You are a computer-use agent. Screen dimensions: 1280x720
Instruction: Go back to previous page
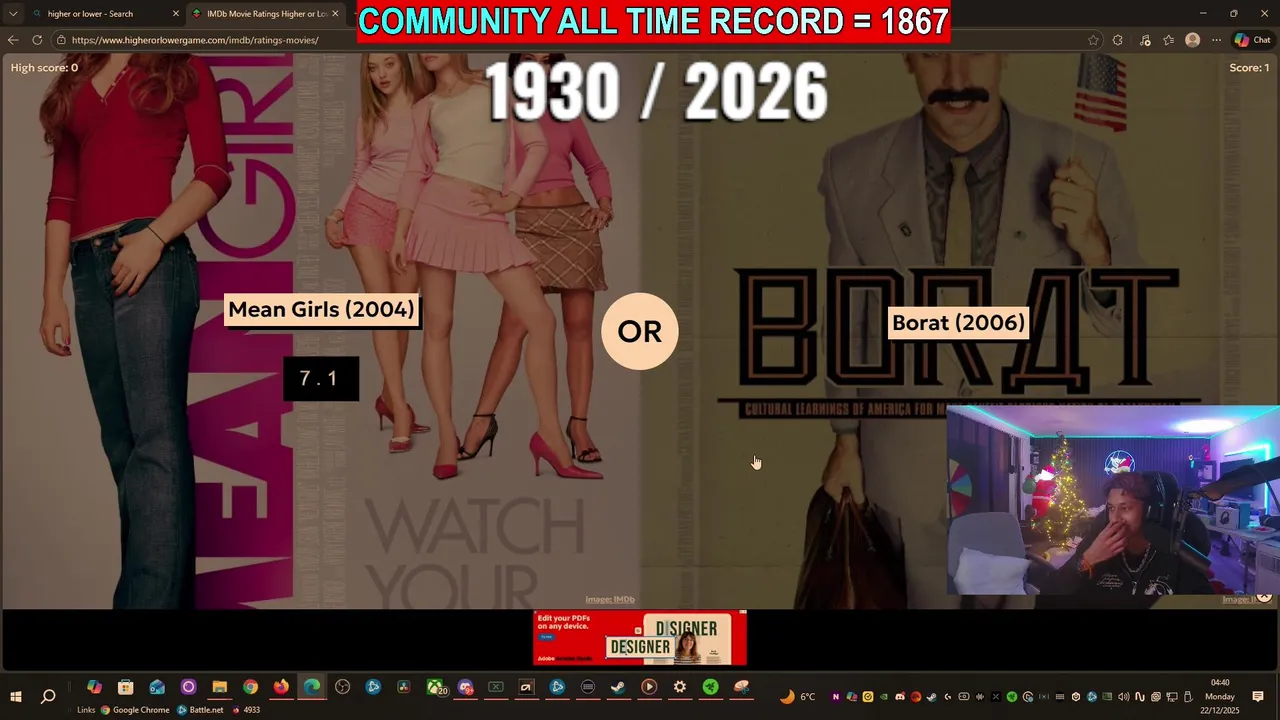click(13, 40)
